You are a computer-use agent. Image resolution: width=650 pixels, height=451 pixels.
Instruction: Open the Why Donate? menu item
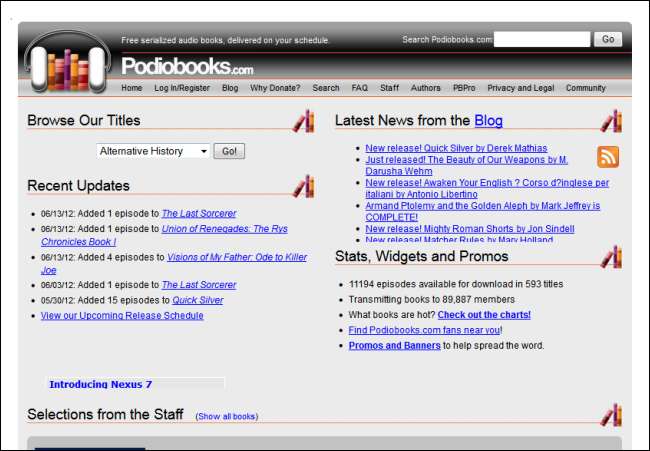(x=275, y=88)
